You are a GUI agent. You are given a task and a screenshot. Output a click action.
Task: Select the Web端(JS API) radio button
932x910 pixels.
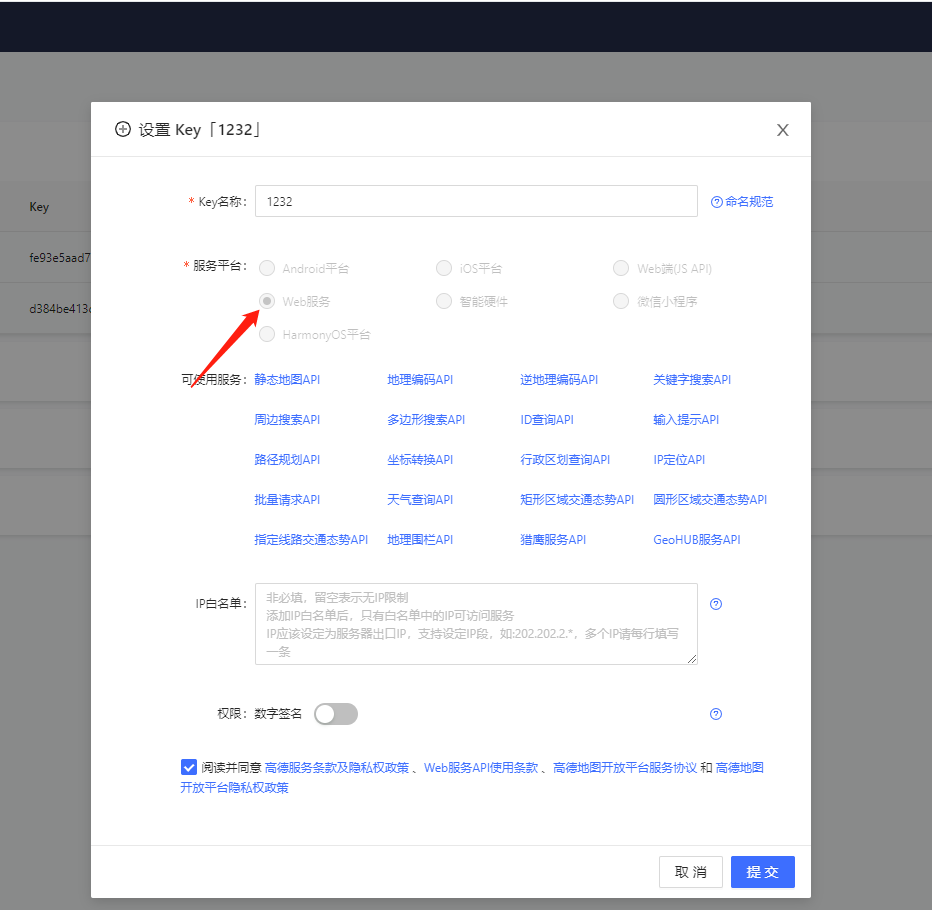621,268
